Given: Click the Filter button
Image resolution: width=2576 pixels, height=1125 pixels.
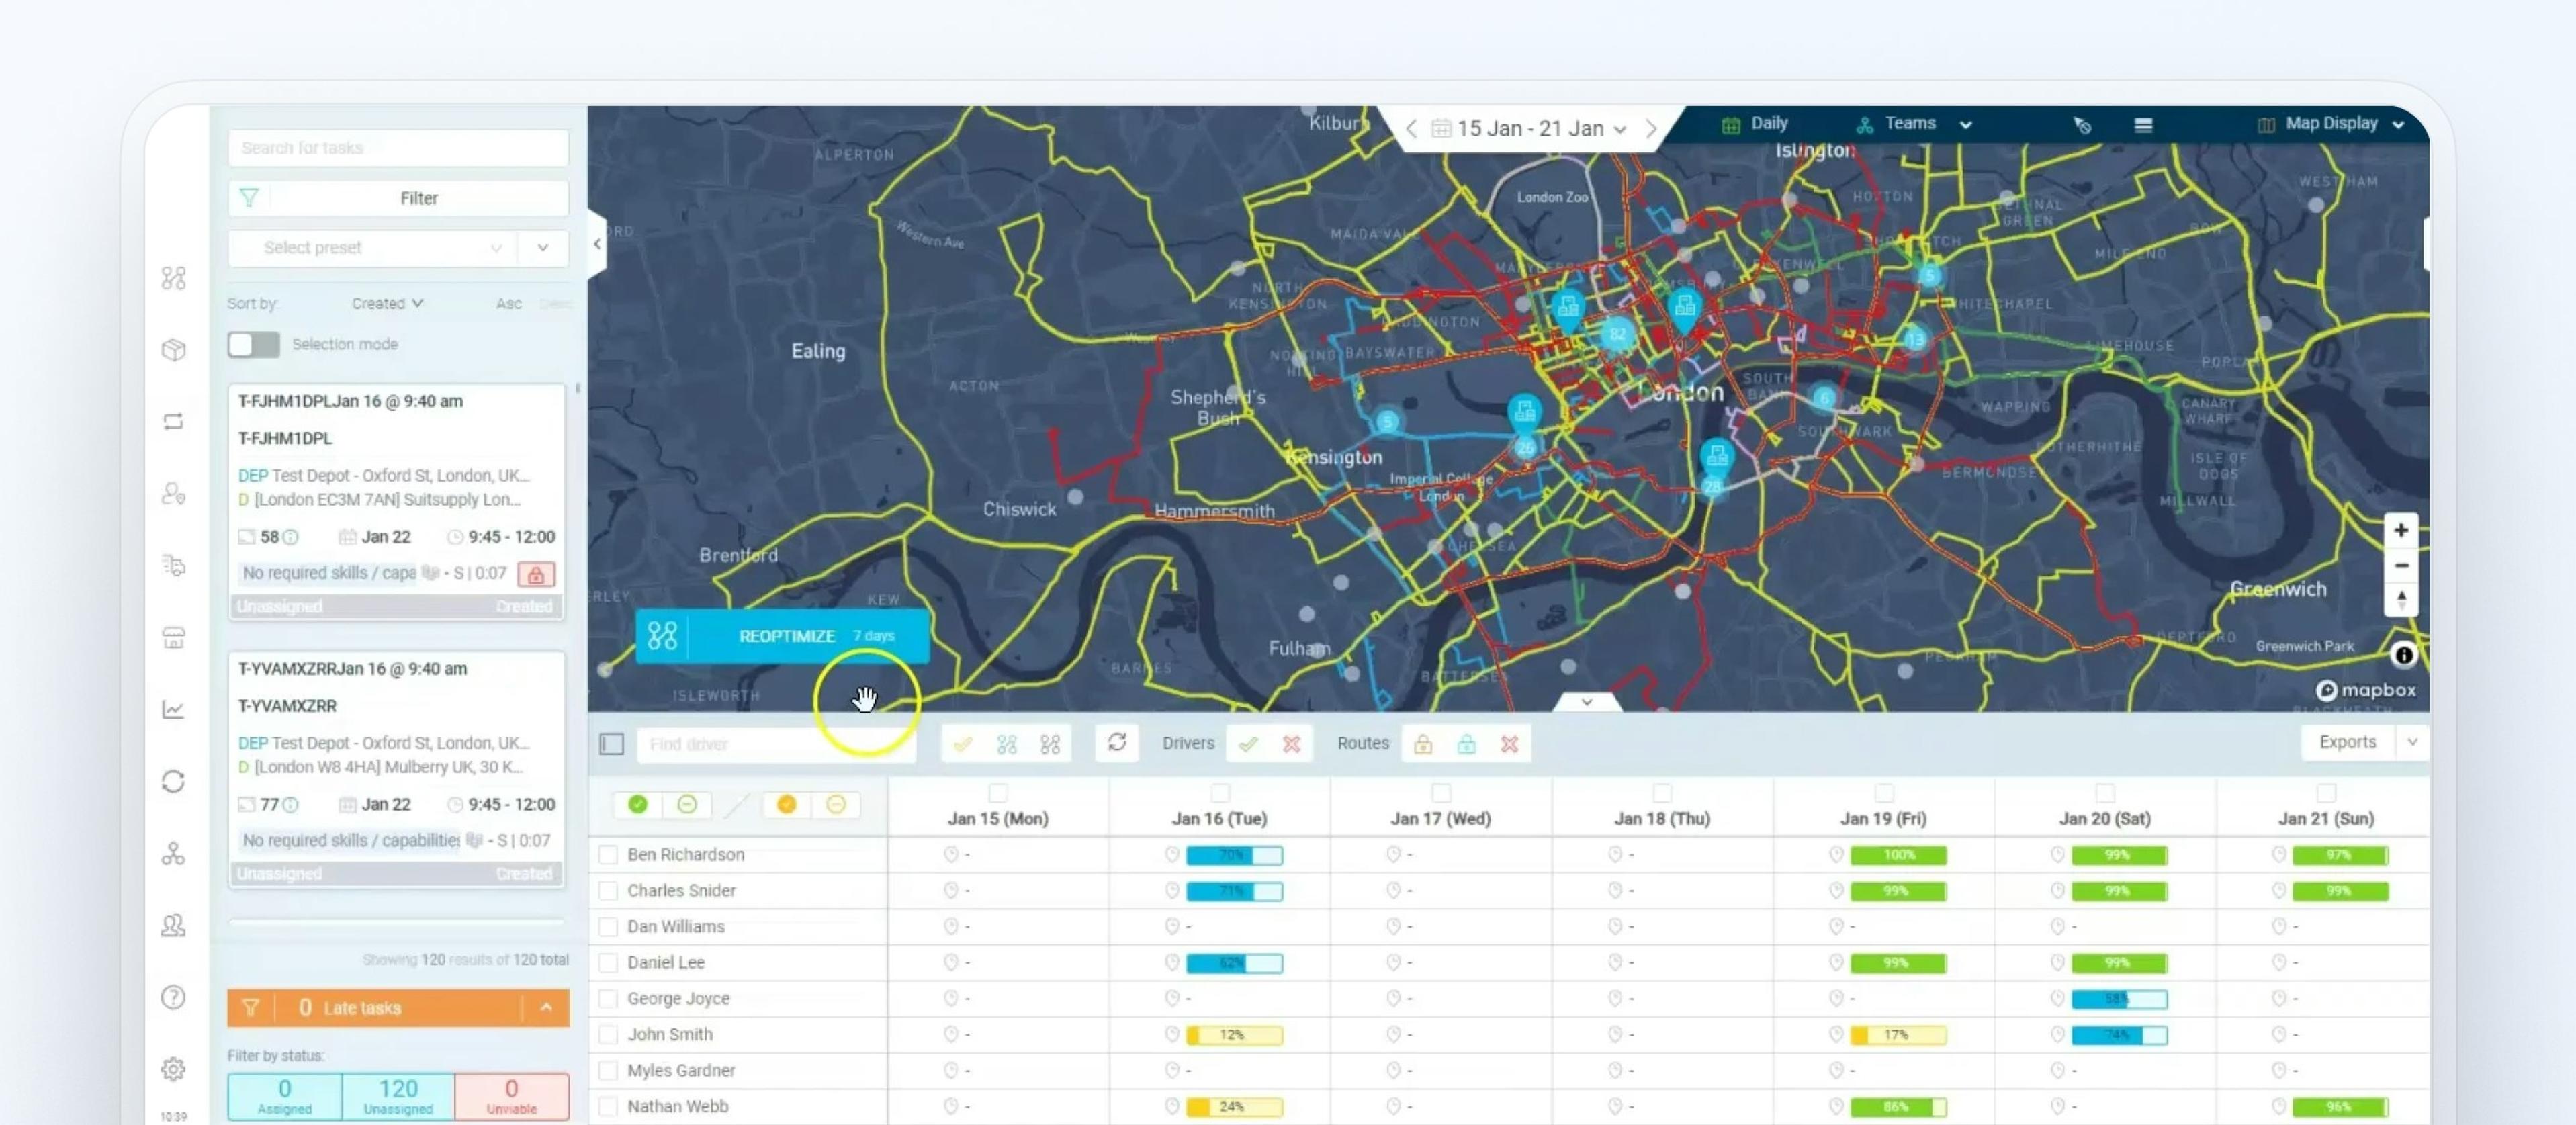Looking at the screenshot, I should click(x=398, y=198).
